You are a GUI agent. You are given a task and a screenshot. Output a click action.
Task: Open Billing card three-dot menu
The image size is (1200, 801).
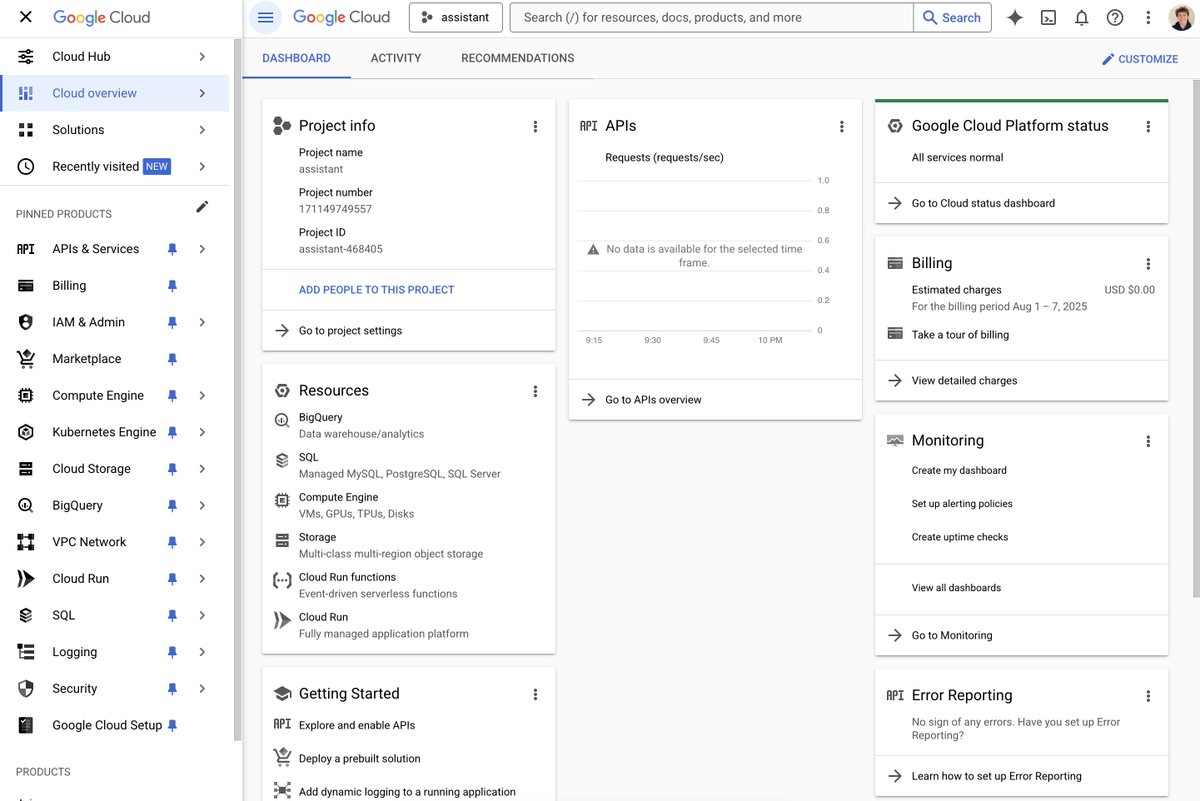(1148, 264)
